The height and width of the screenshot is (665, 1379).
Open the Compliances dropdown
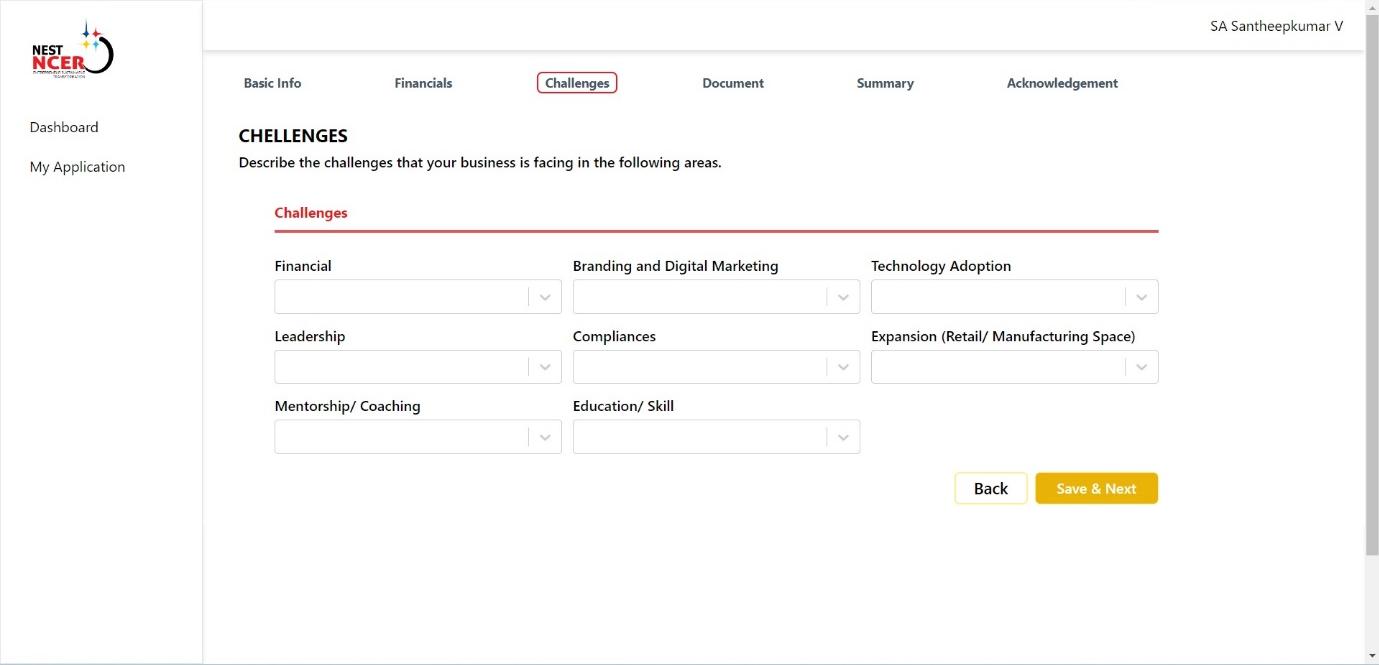715,367
